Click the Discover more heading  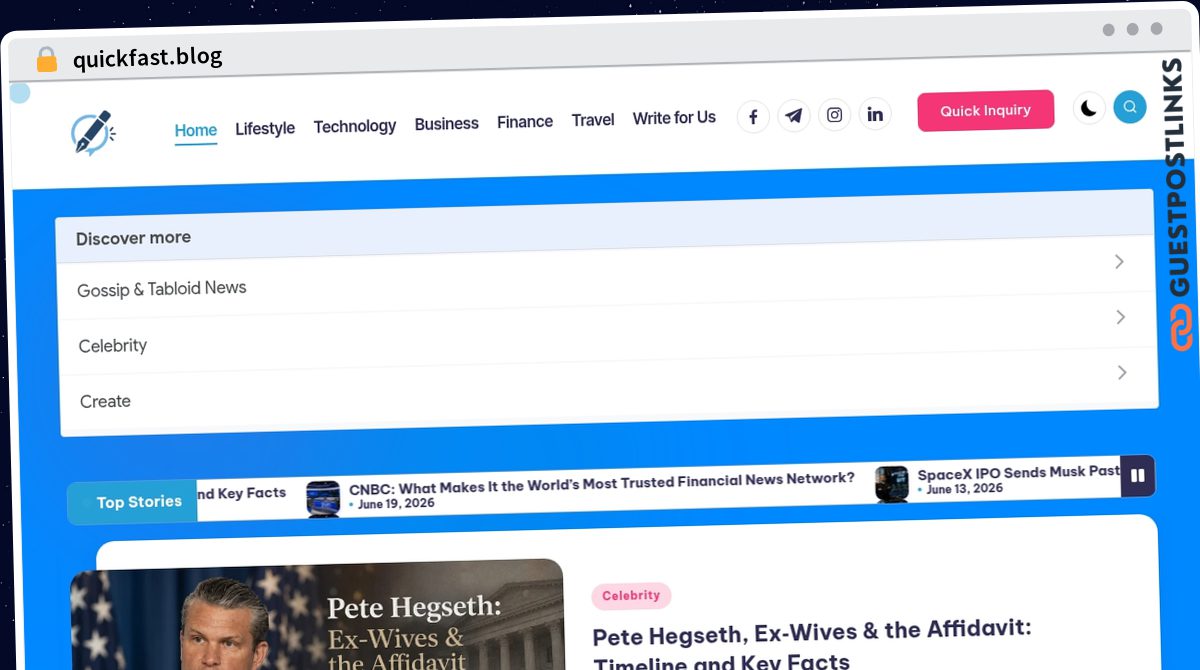134,239
